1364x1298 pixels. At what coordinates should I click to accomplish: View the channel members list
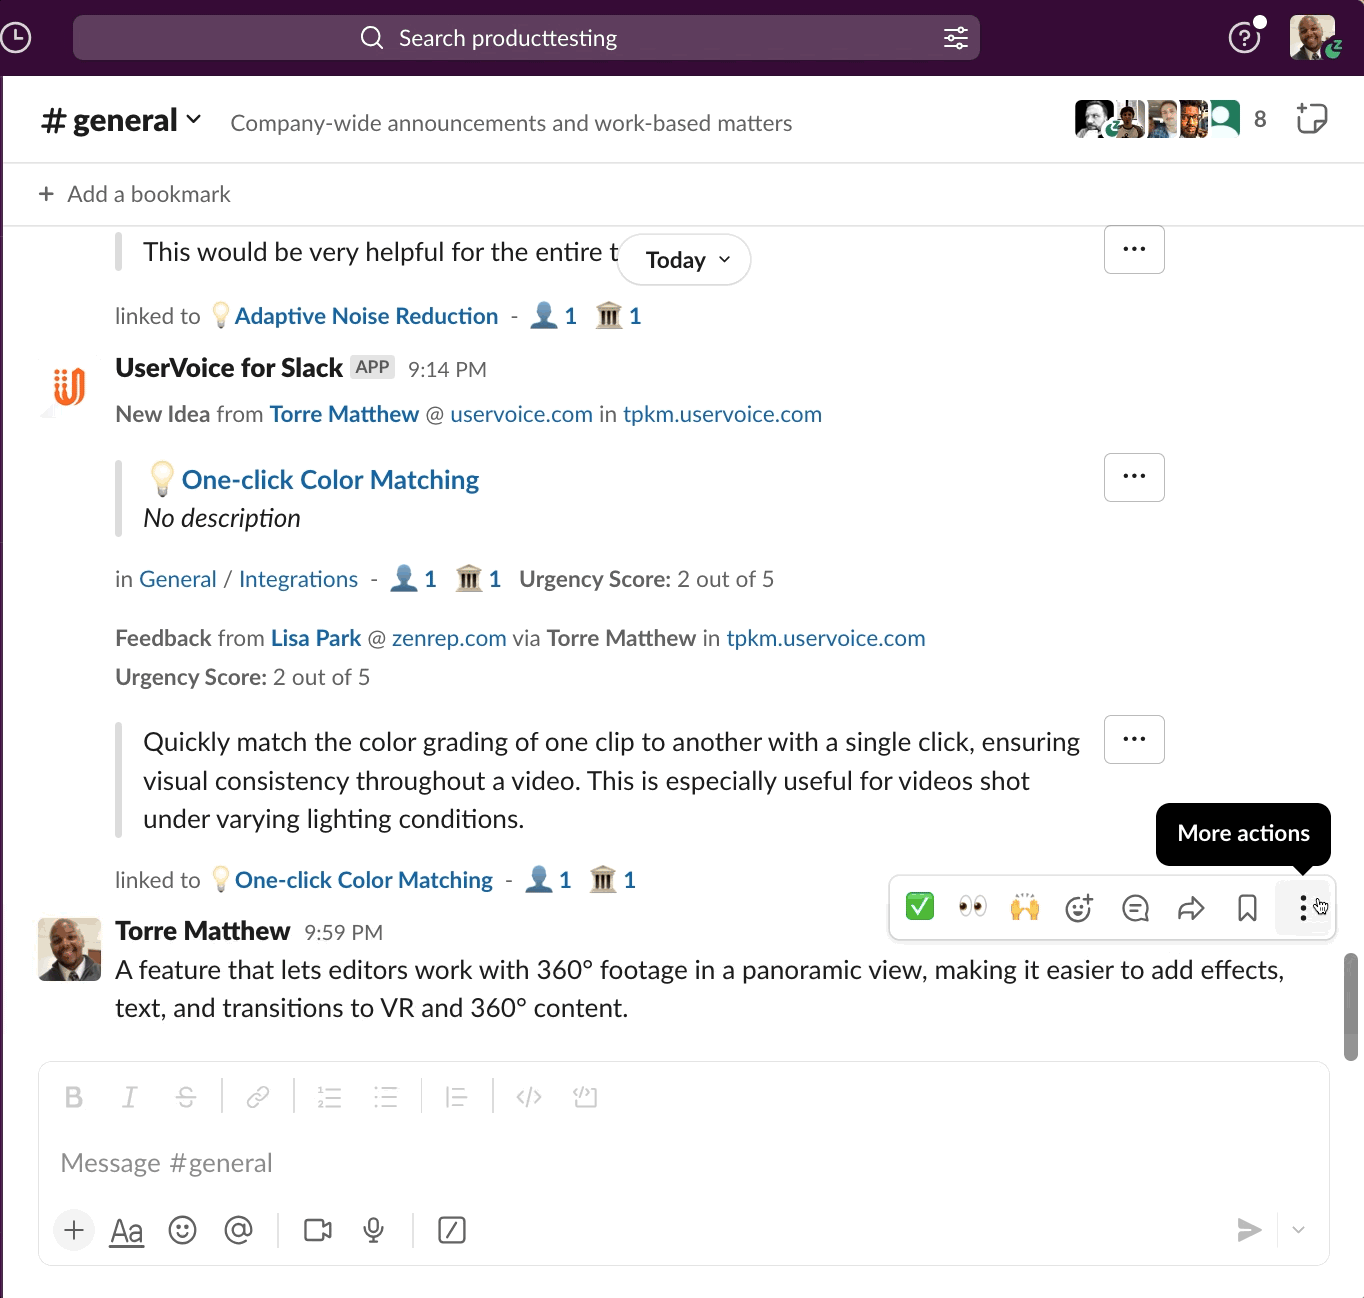tap(1172, 119)
